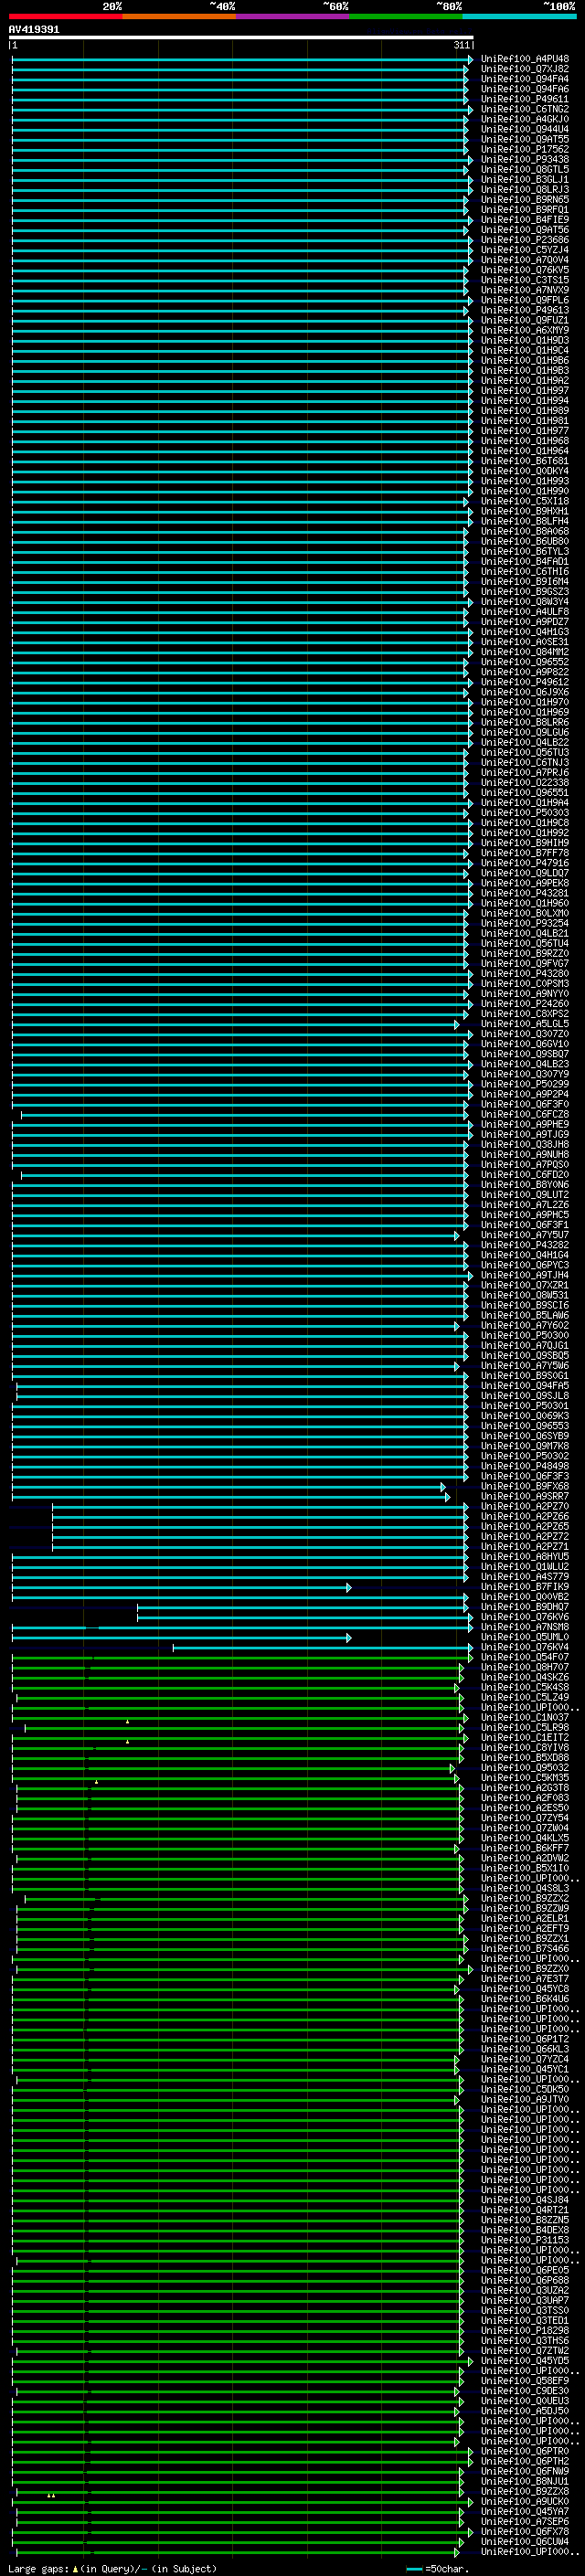Select hit label UniRef100_Q6GV10

coord(525,1044)
